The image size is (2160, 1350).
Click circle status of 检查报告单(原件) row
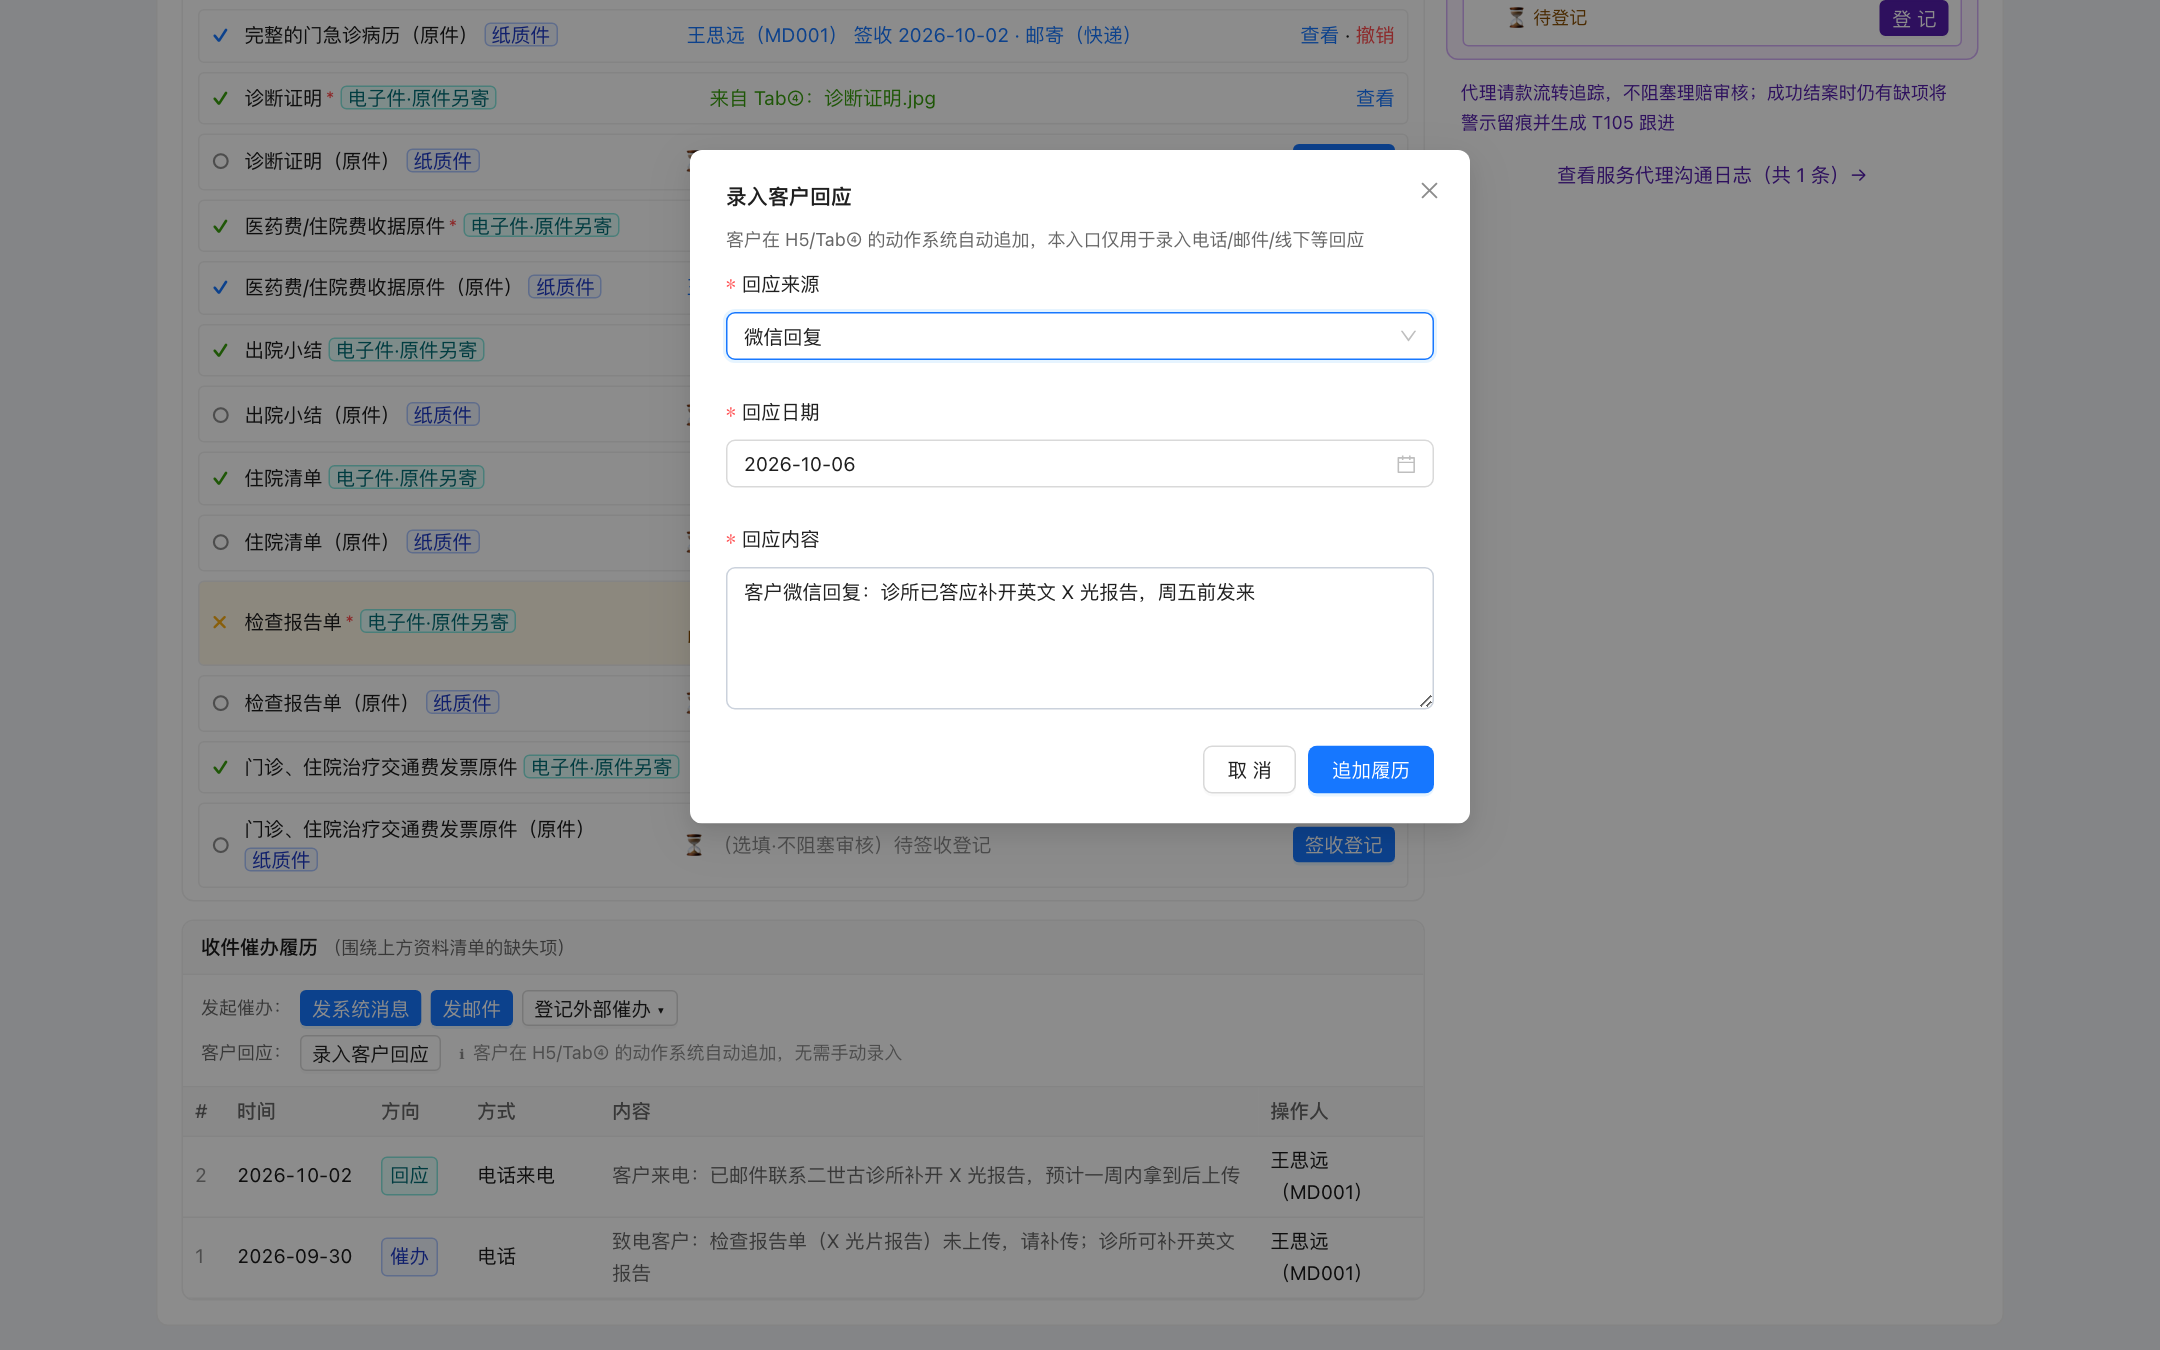click(221, 703)
